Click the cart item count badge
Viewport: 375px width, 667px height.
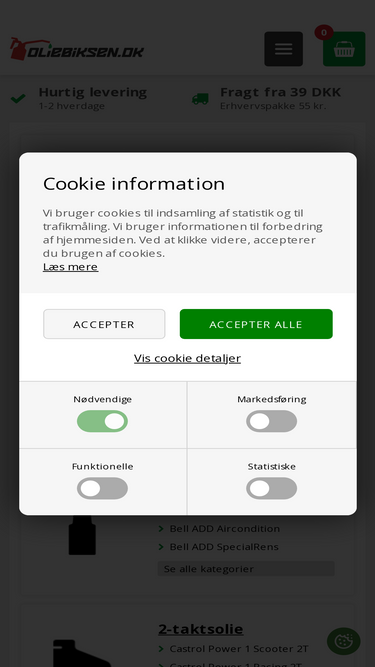[x=324, y=33]
